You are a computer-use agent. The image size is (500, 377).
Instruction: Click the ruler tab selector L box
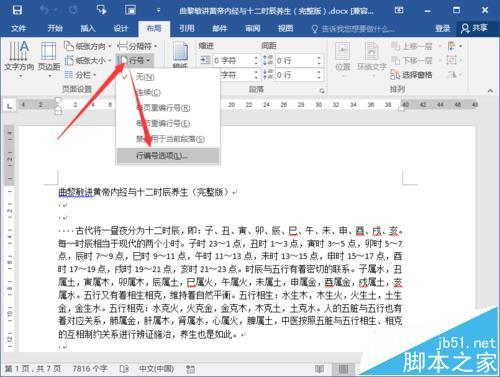[10, 106]
